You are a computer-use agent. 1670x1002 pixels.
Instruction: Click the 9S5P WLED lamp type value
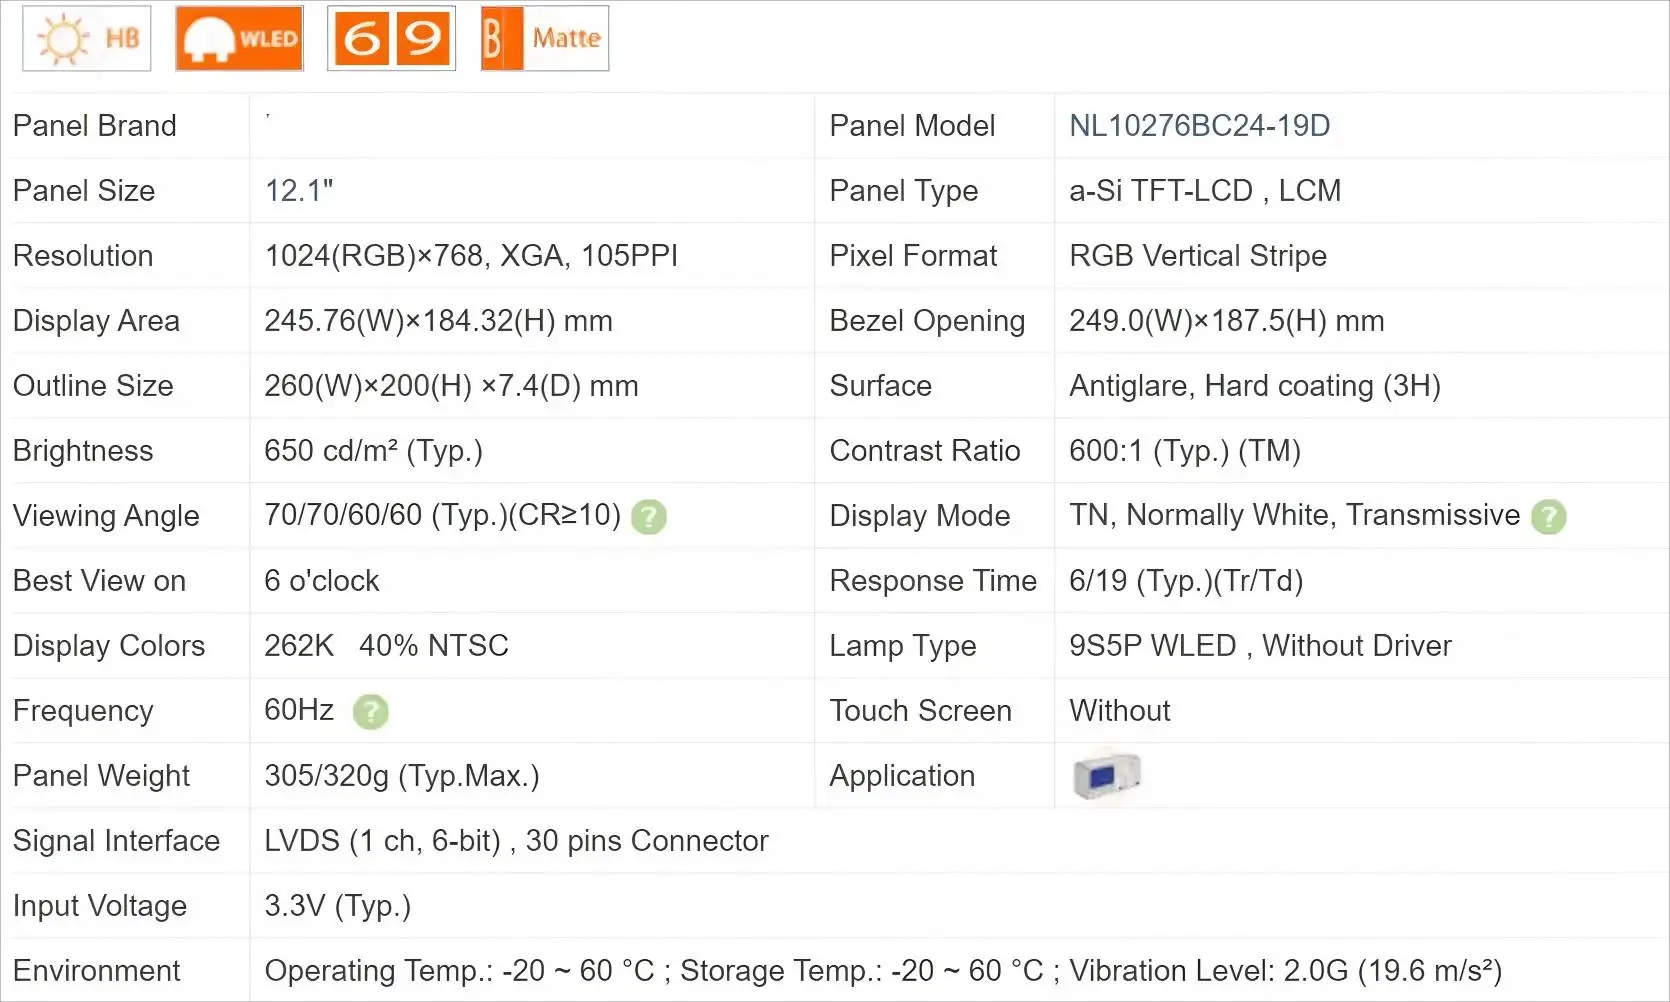[1259, 646]
